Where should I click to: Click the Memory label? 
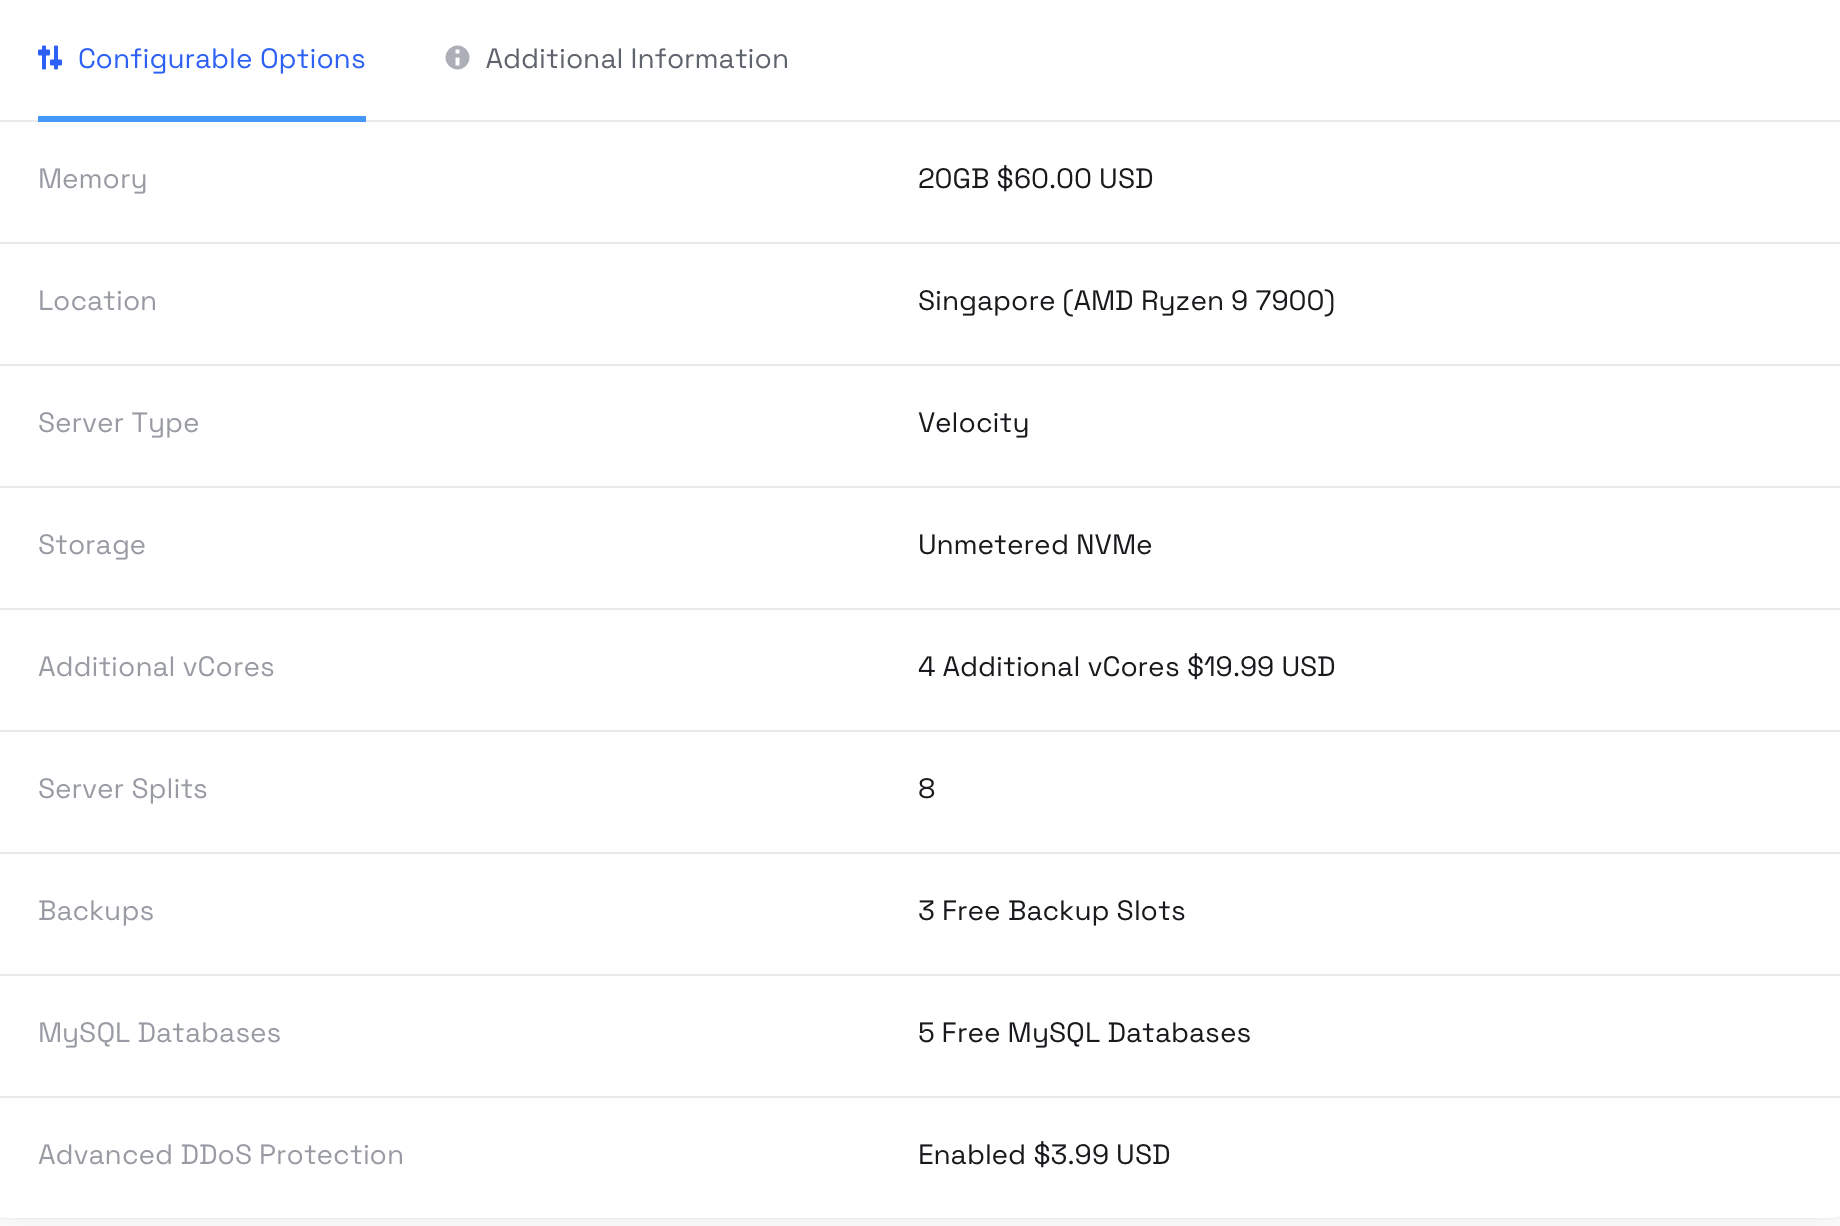pyautogui.click(x=92, y=179)
